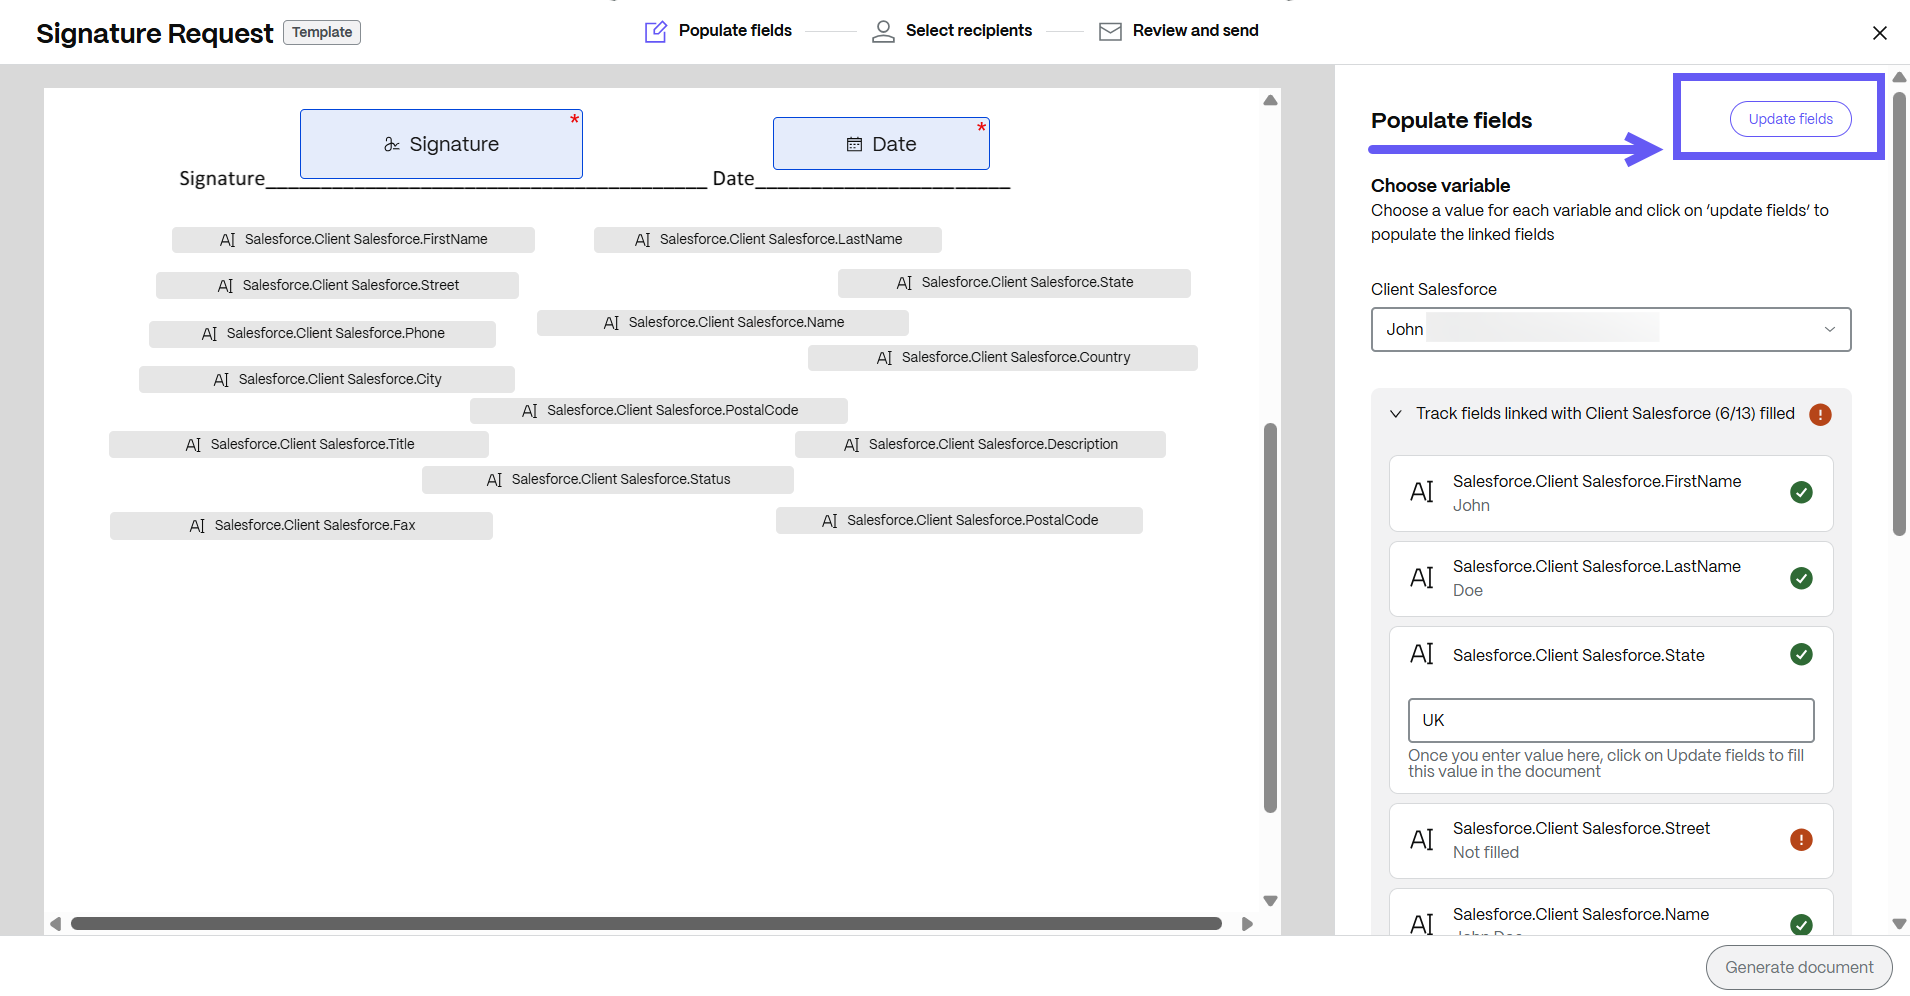Click the text icon on Salesforce.Title document field

(193, 445)
